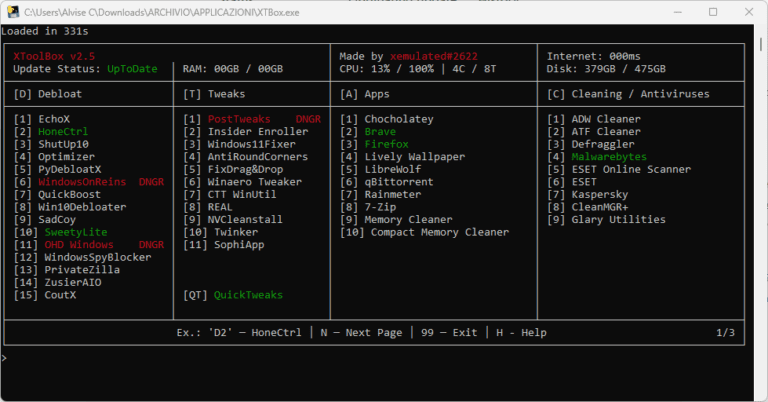Image resolution: width=768 pixels, height=402 pixels.
Task: Click the ESET entry numbered 6
Action: pos(572,182)
